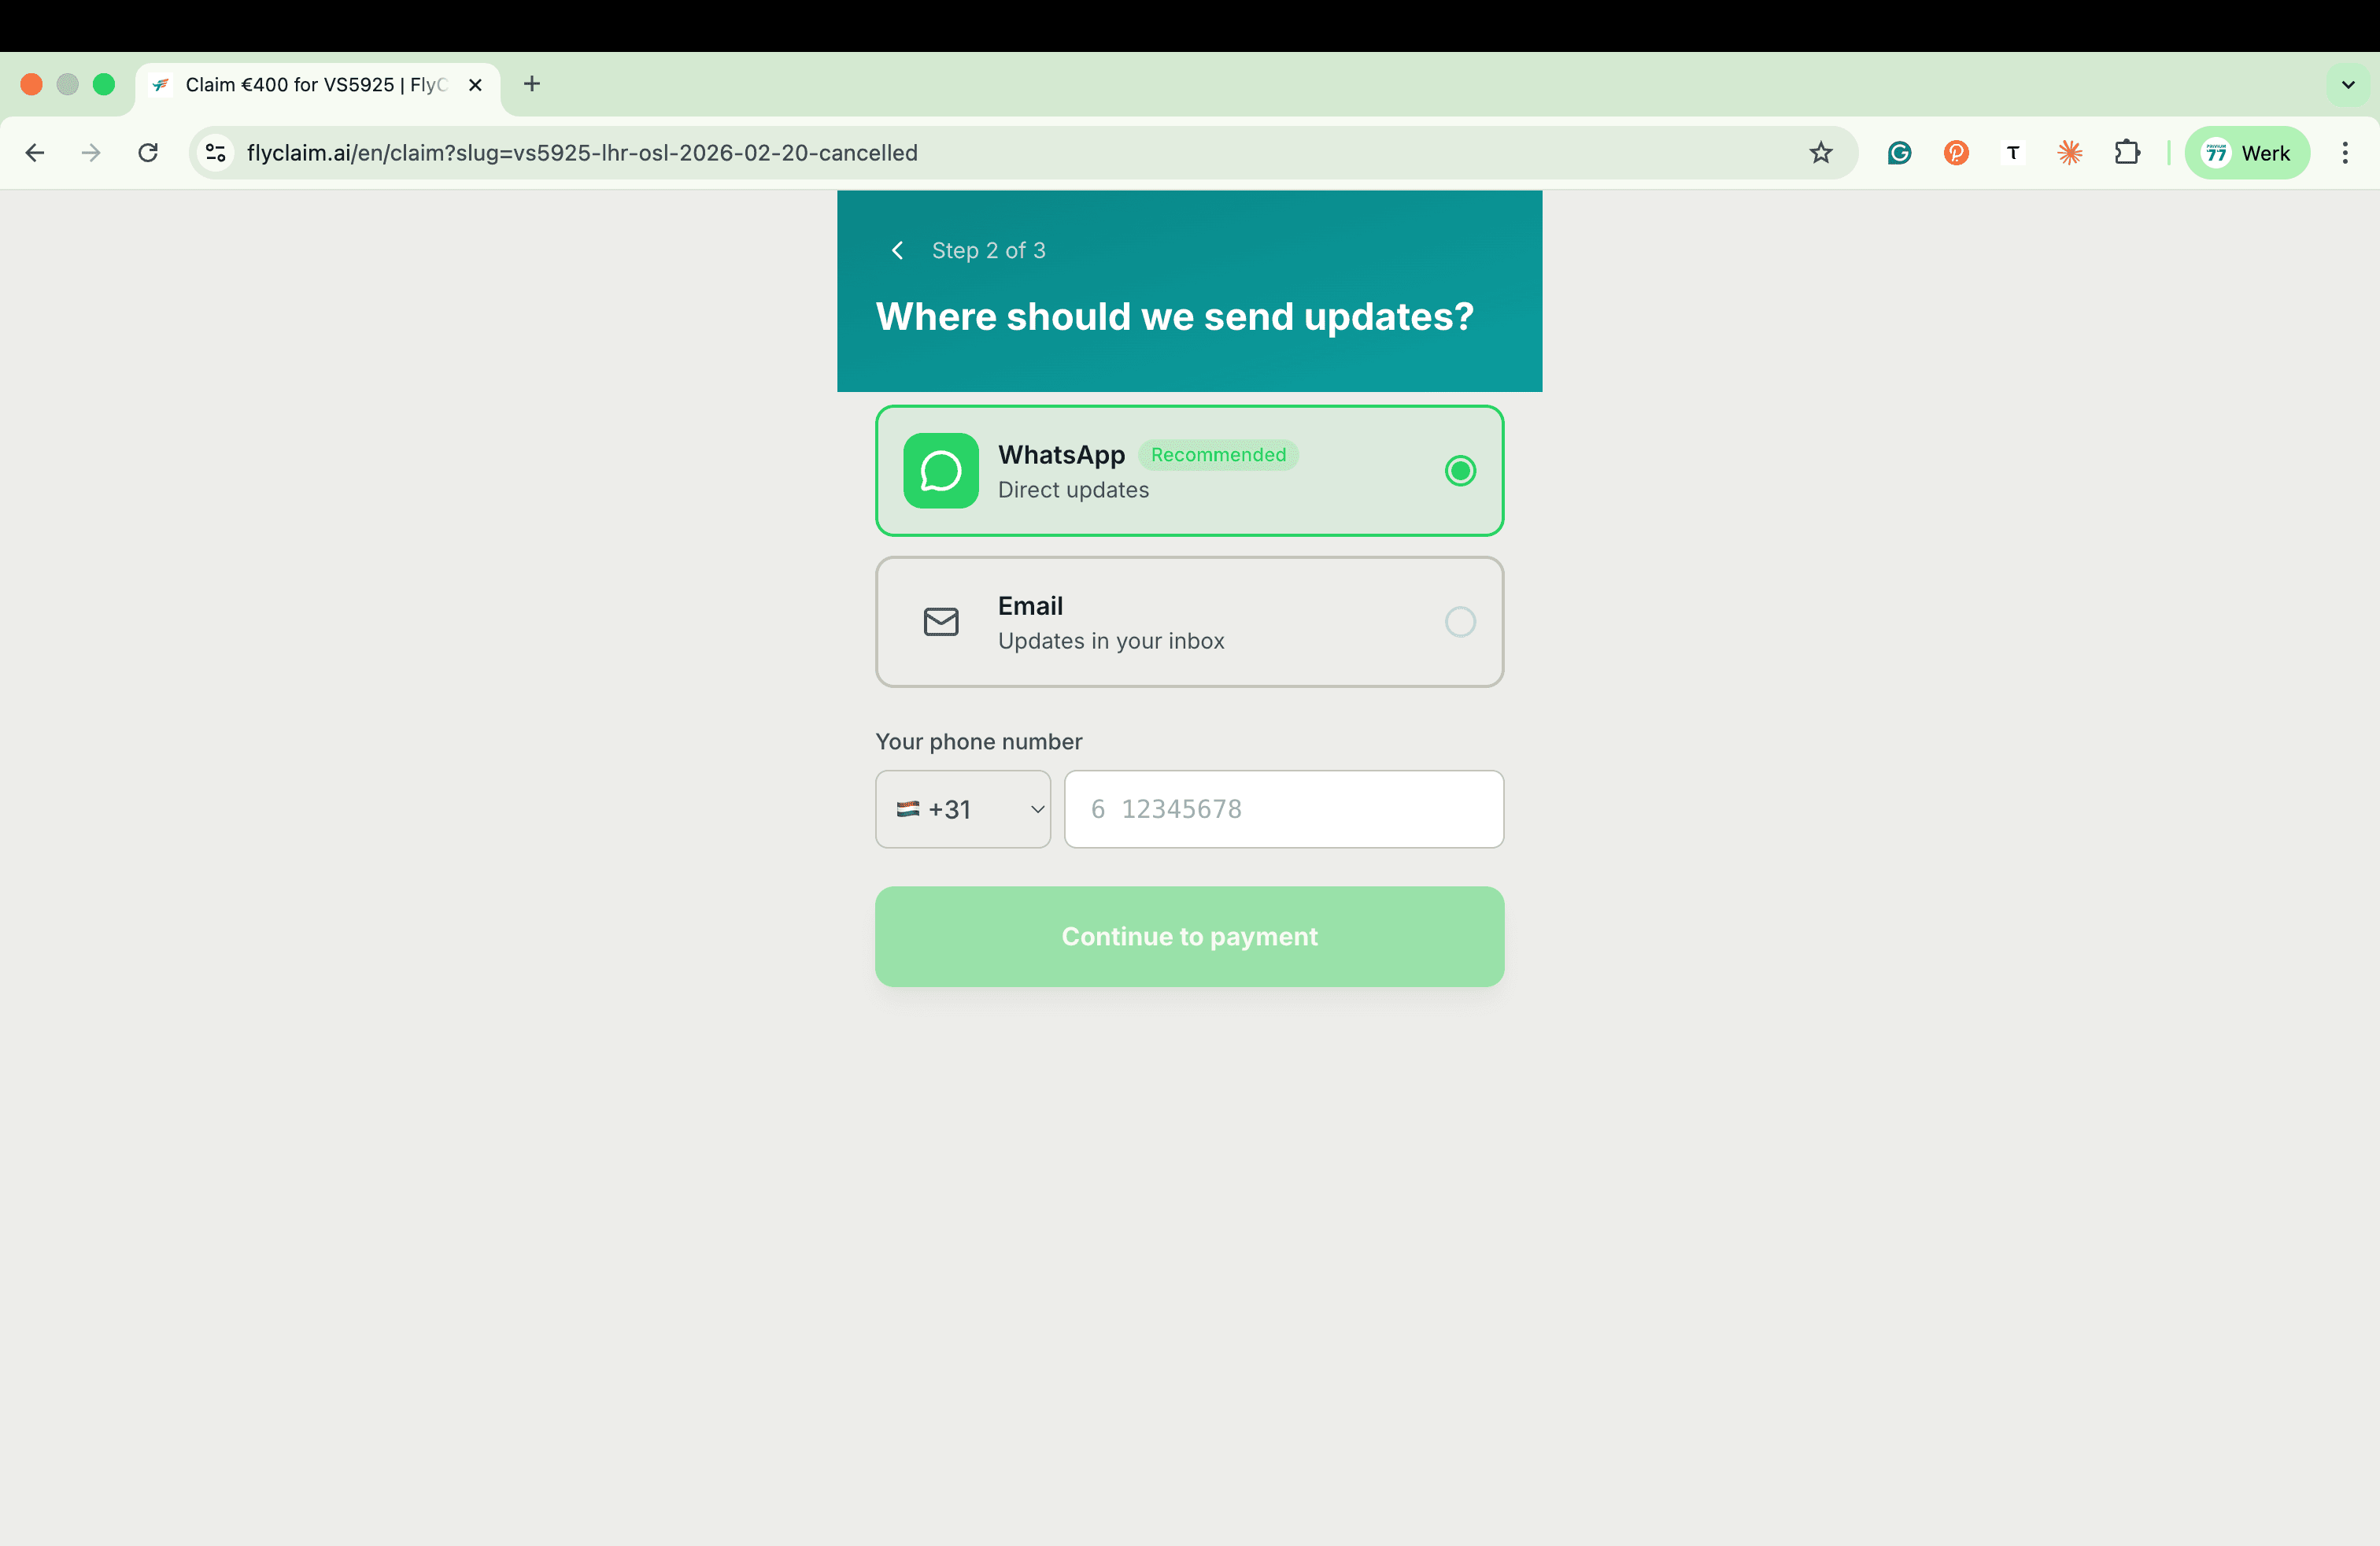Click the phone number input field
The image size is (2380, 1546).
pyautogui.click(x=1283, y=809)
